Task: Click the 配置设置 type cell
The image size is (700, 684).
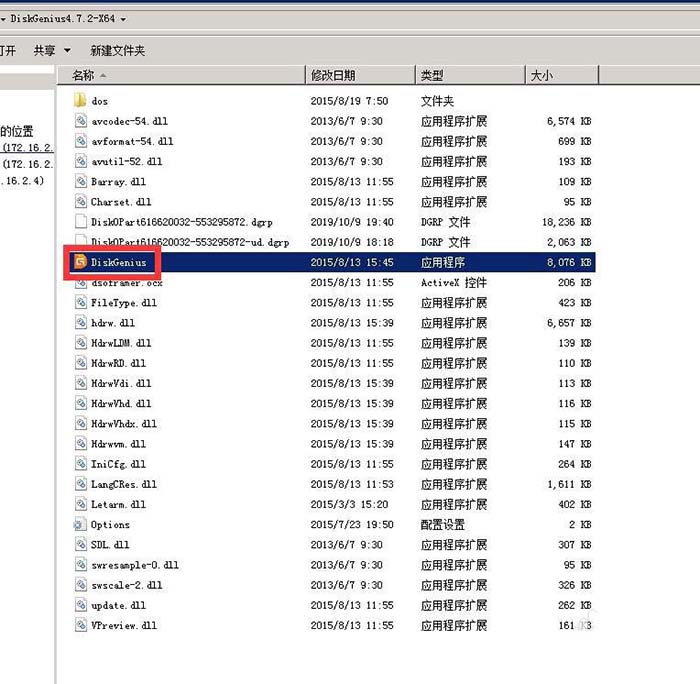Action: [x=443, y=525]
